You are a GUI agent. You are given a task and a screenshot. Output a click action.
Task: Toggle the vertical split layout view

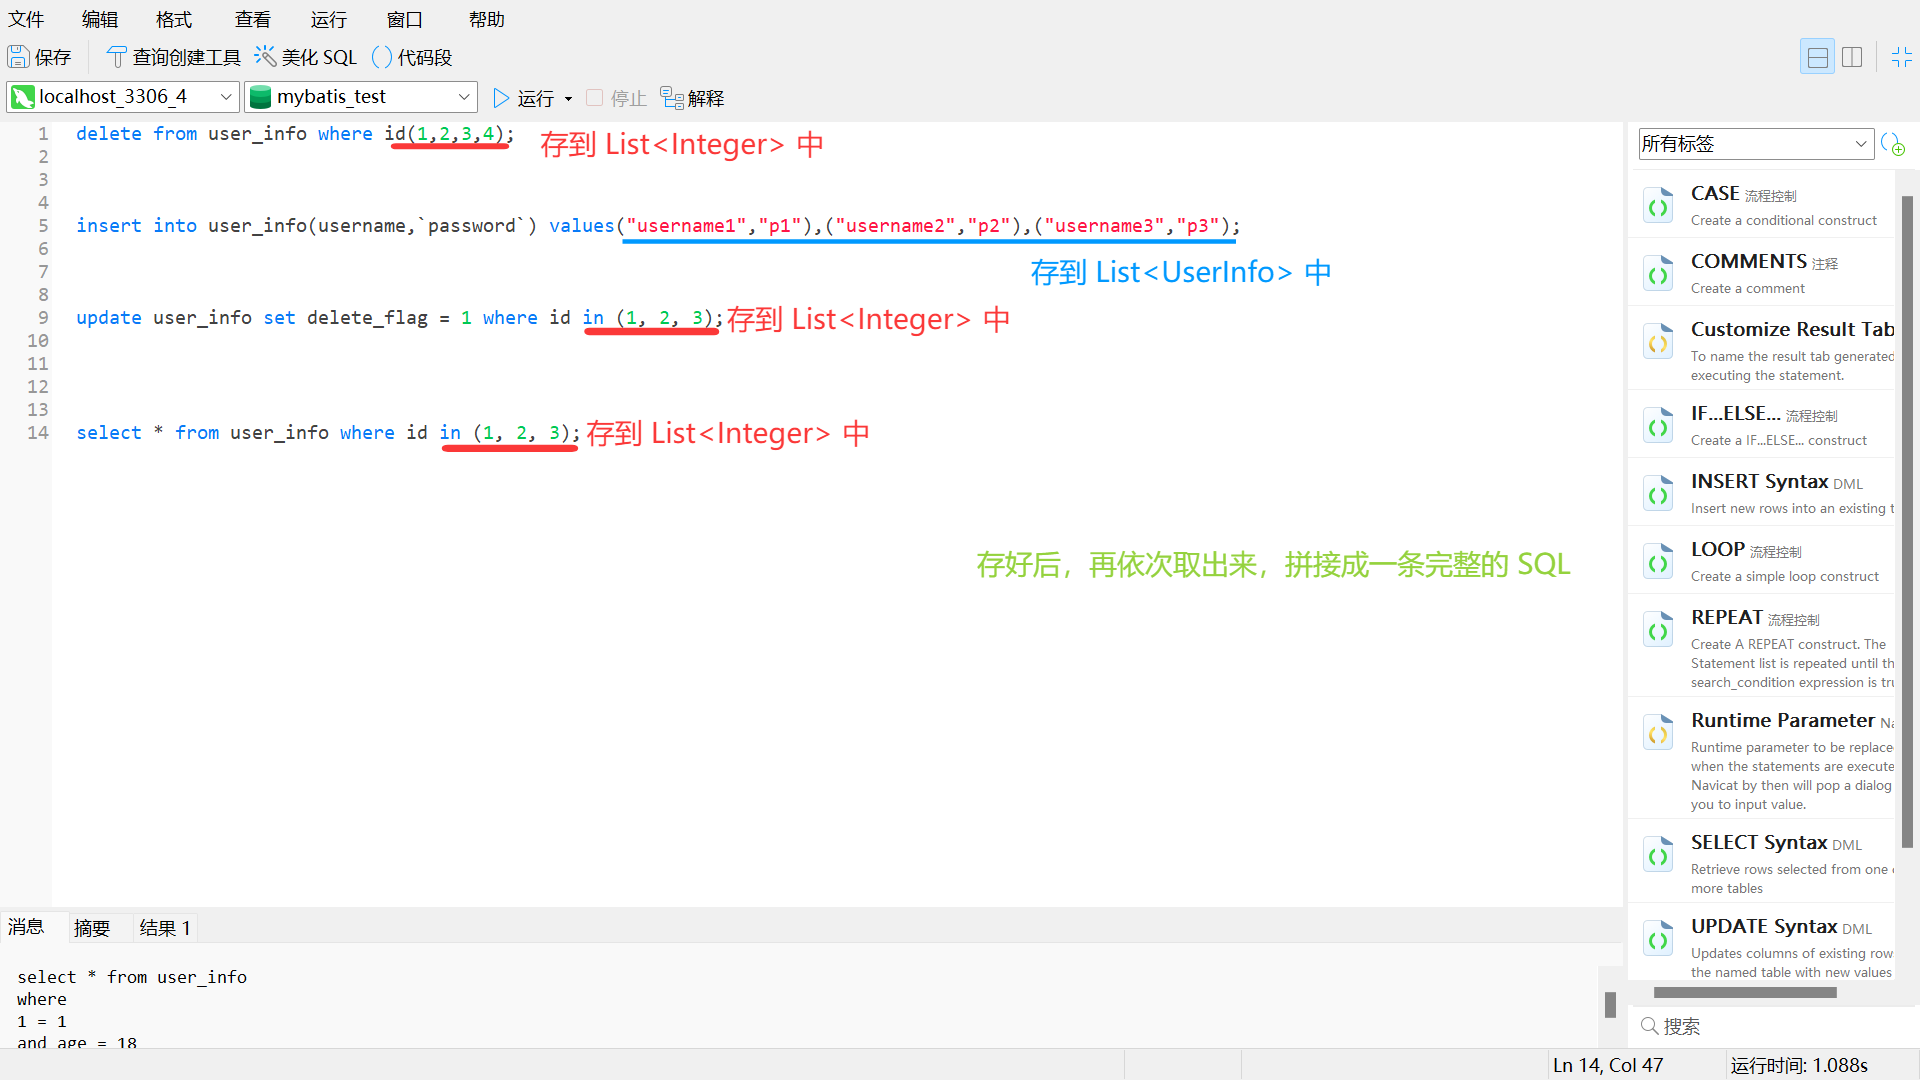(x=1852, y=57)
